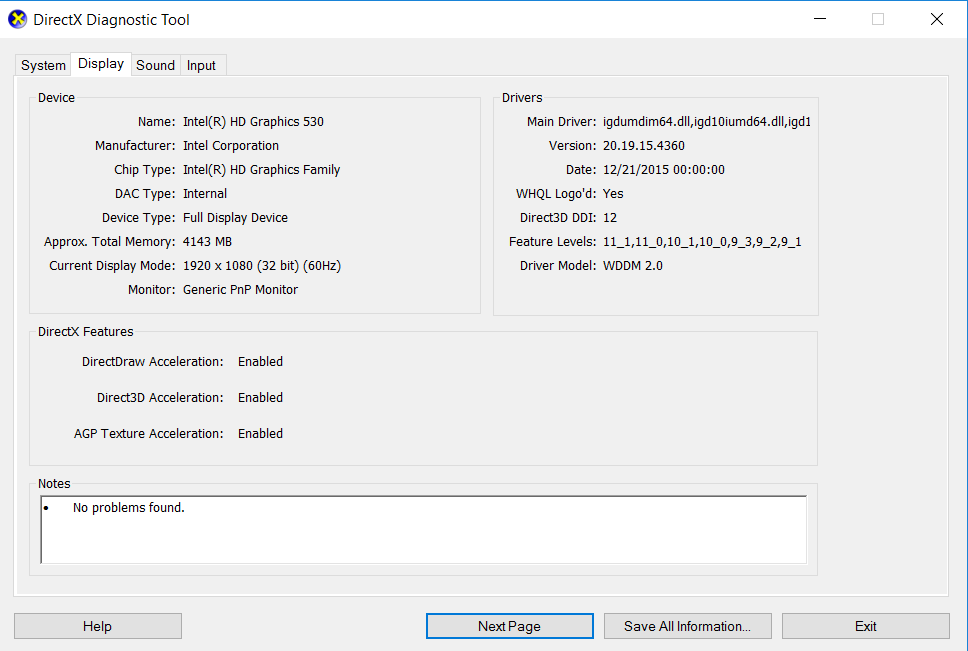Click the Direct3D DDI value '12'
The image size is (968, 651).
point(610,218)
